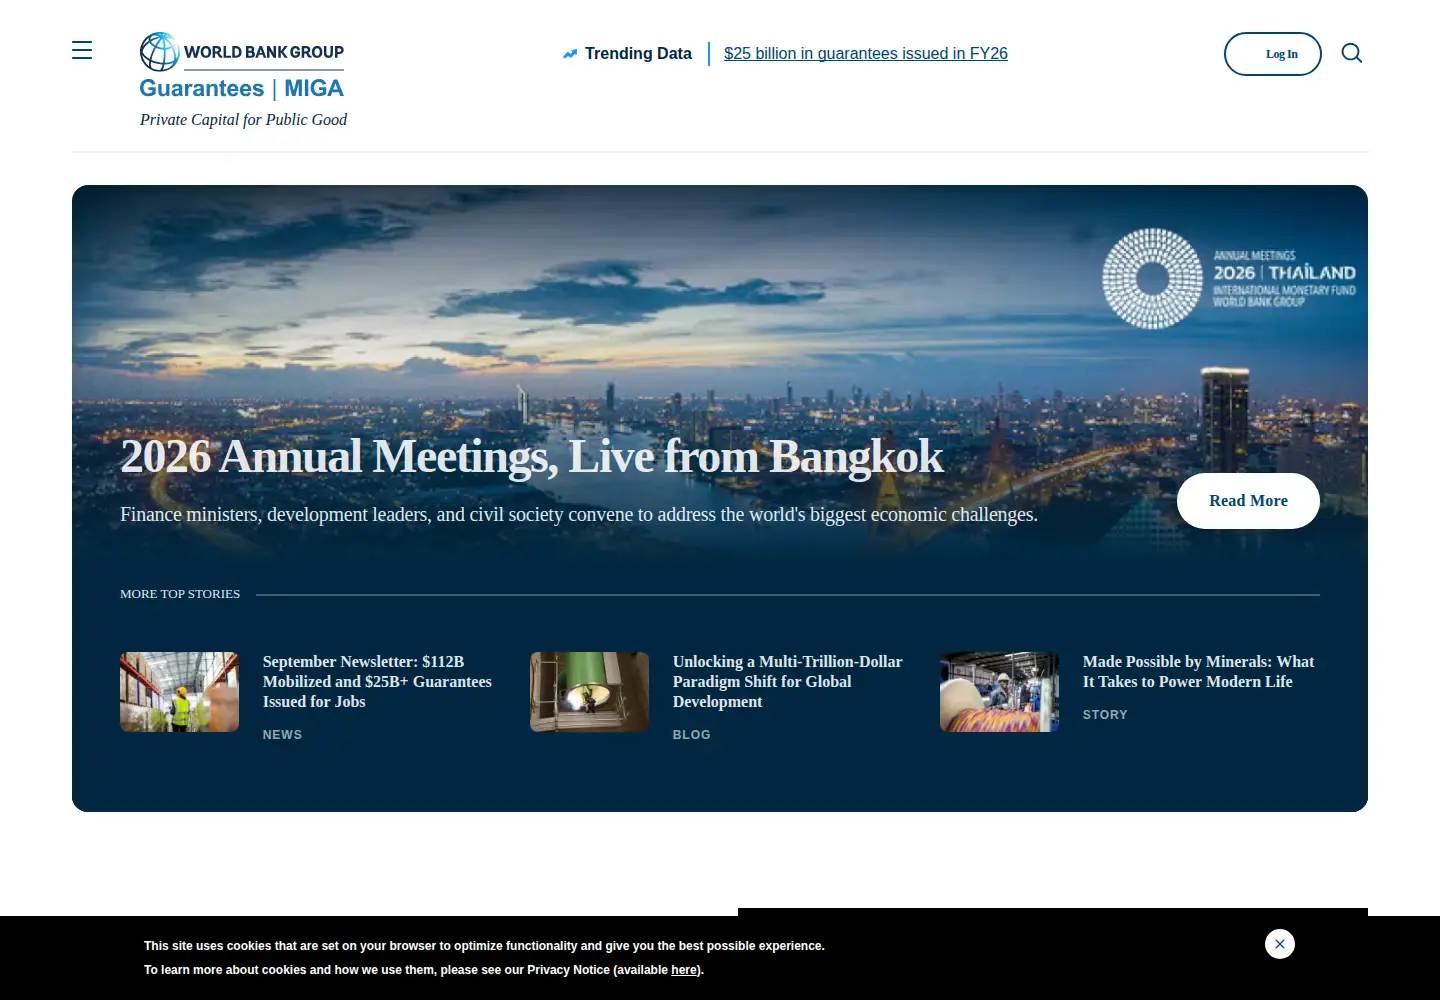Click the 'BLOG' tag under Unlocking story

pyautogui.click(x=691, y=735)
